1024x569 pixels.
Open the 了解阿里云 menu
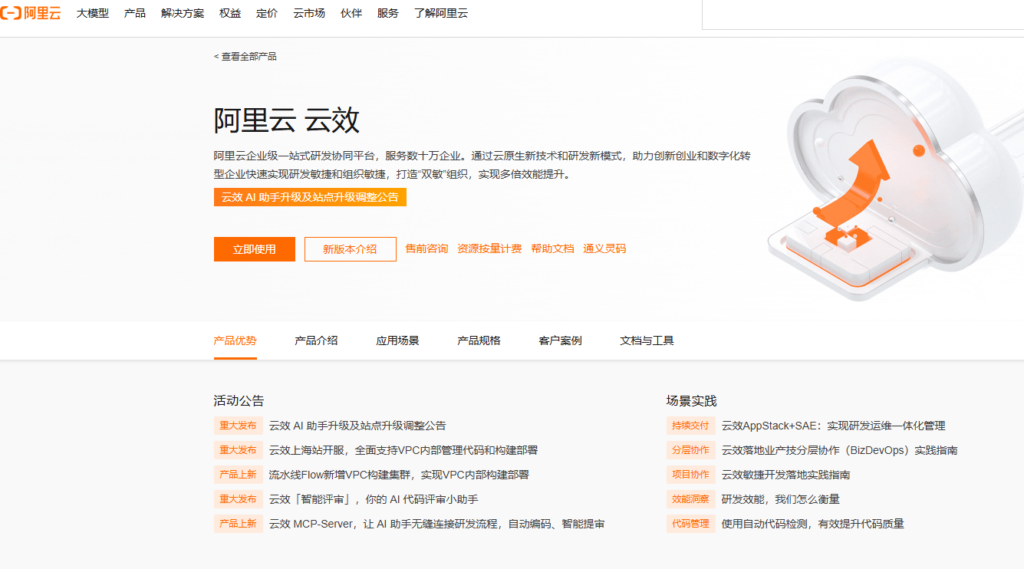[441, 13]
